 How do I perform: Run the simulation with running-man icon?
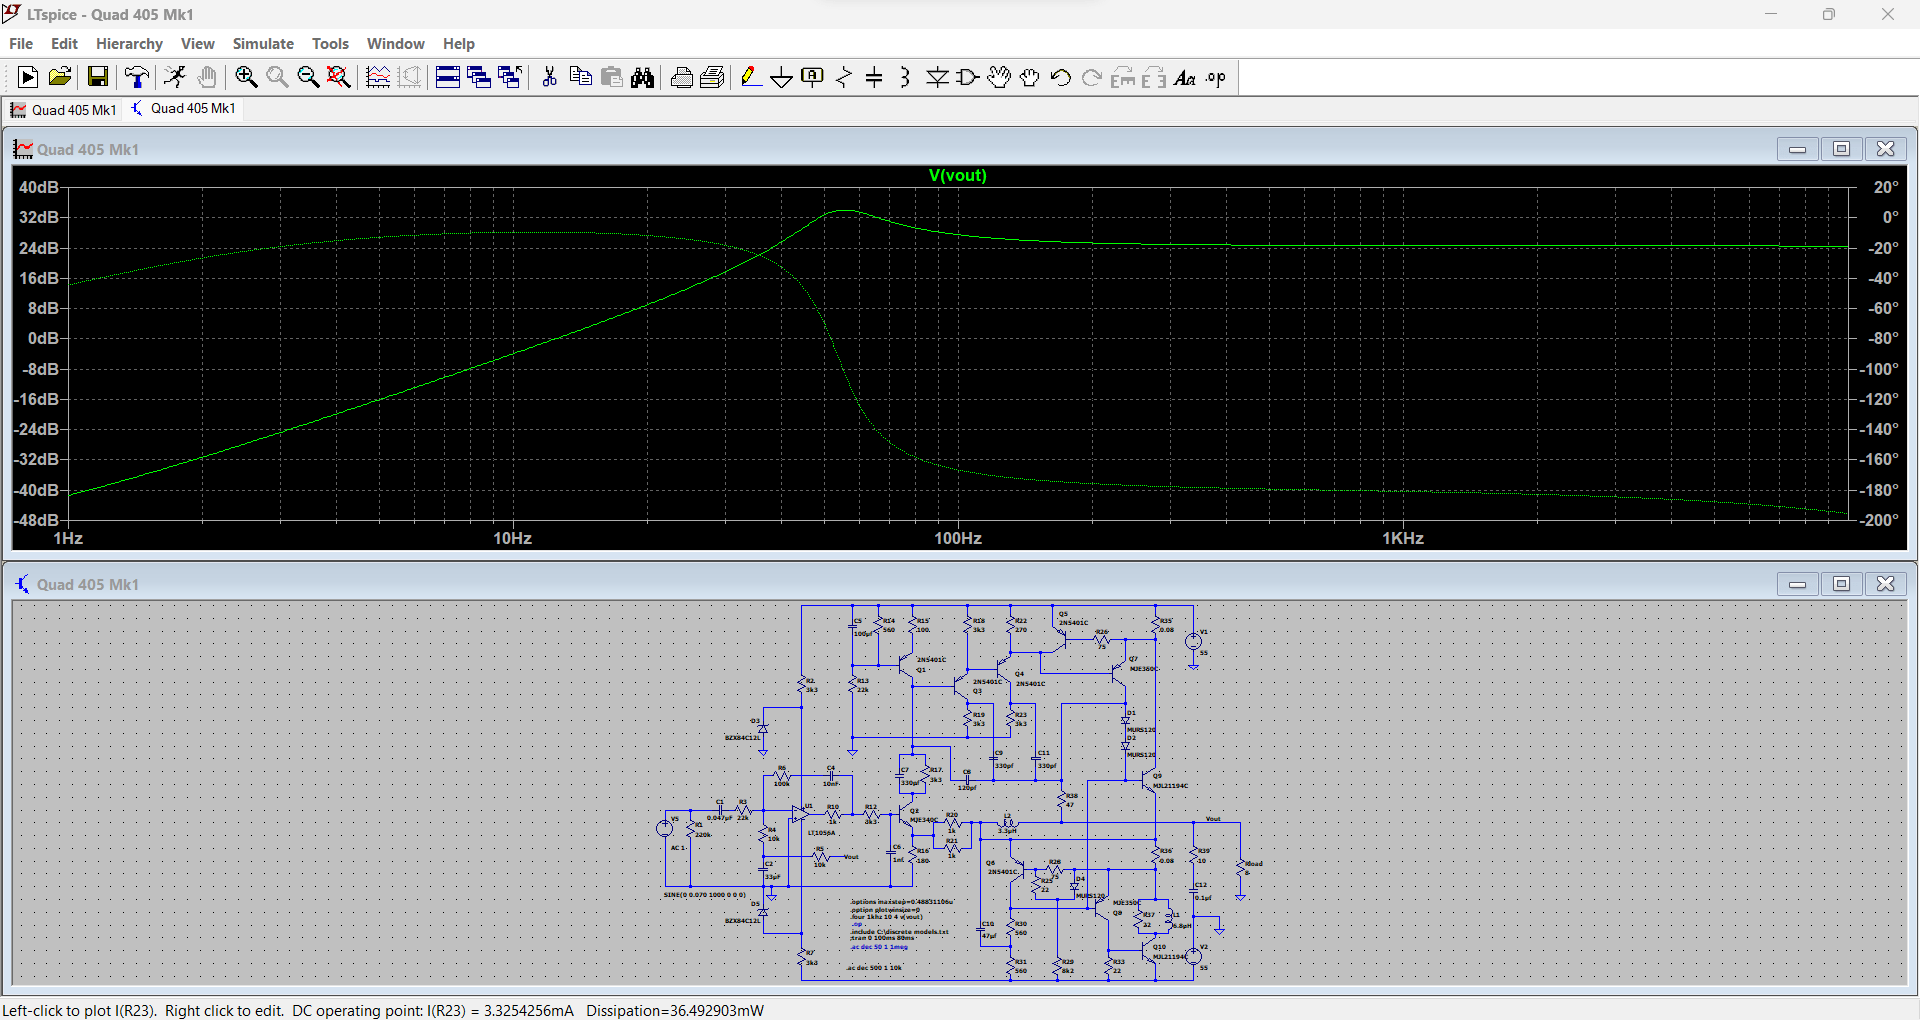point(175,77)
